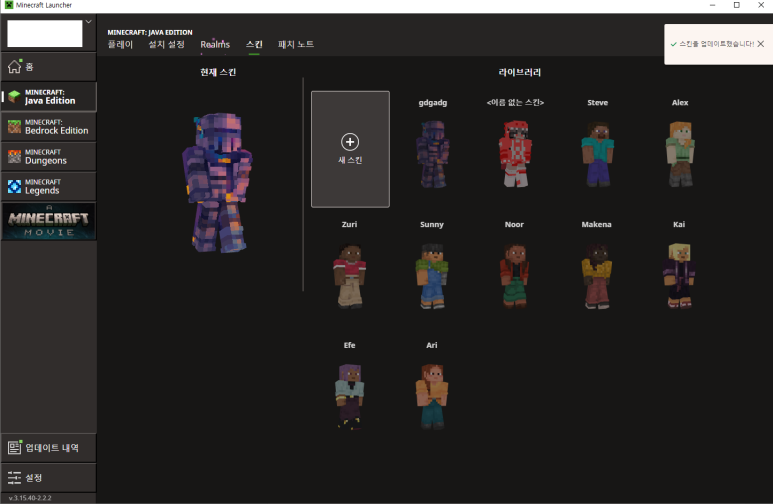Image resolution: width=773 pixels, height=504 pixels.
Task: Click the skin updated notification message
Action: (716, 44)
